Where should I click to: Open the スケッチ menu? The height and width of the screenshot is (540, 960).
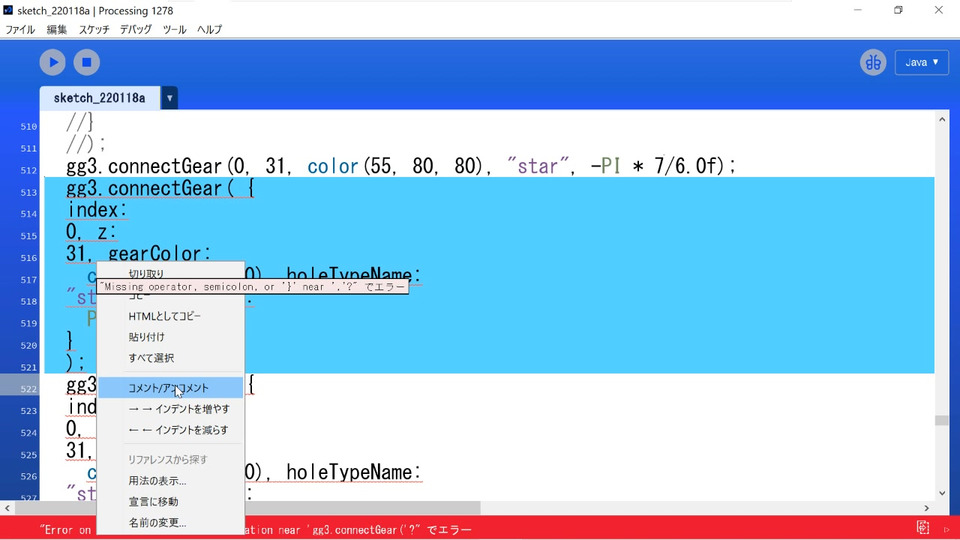(94, 29)
